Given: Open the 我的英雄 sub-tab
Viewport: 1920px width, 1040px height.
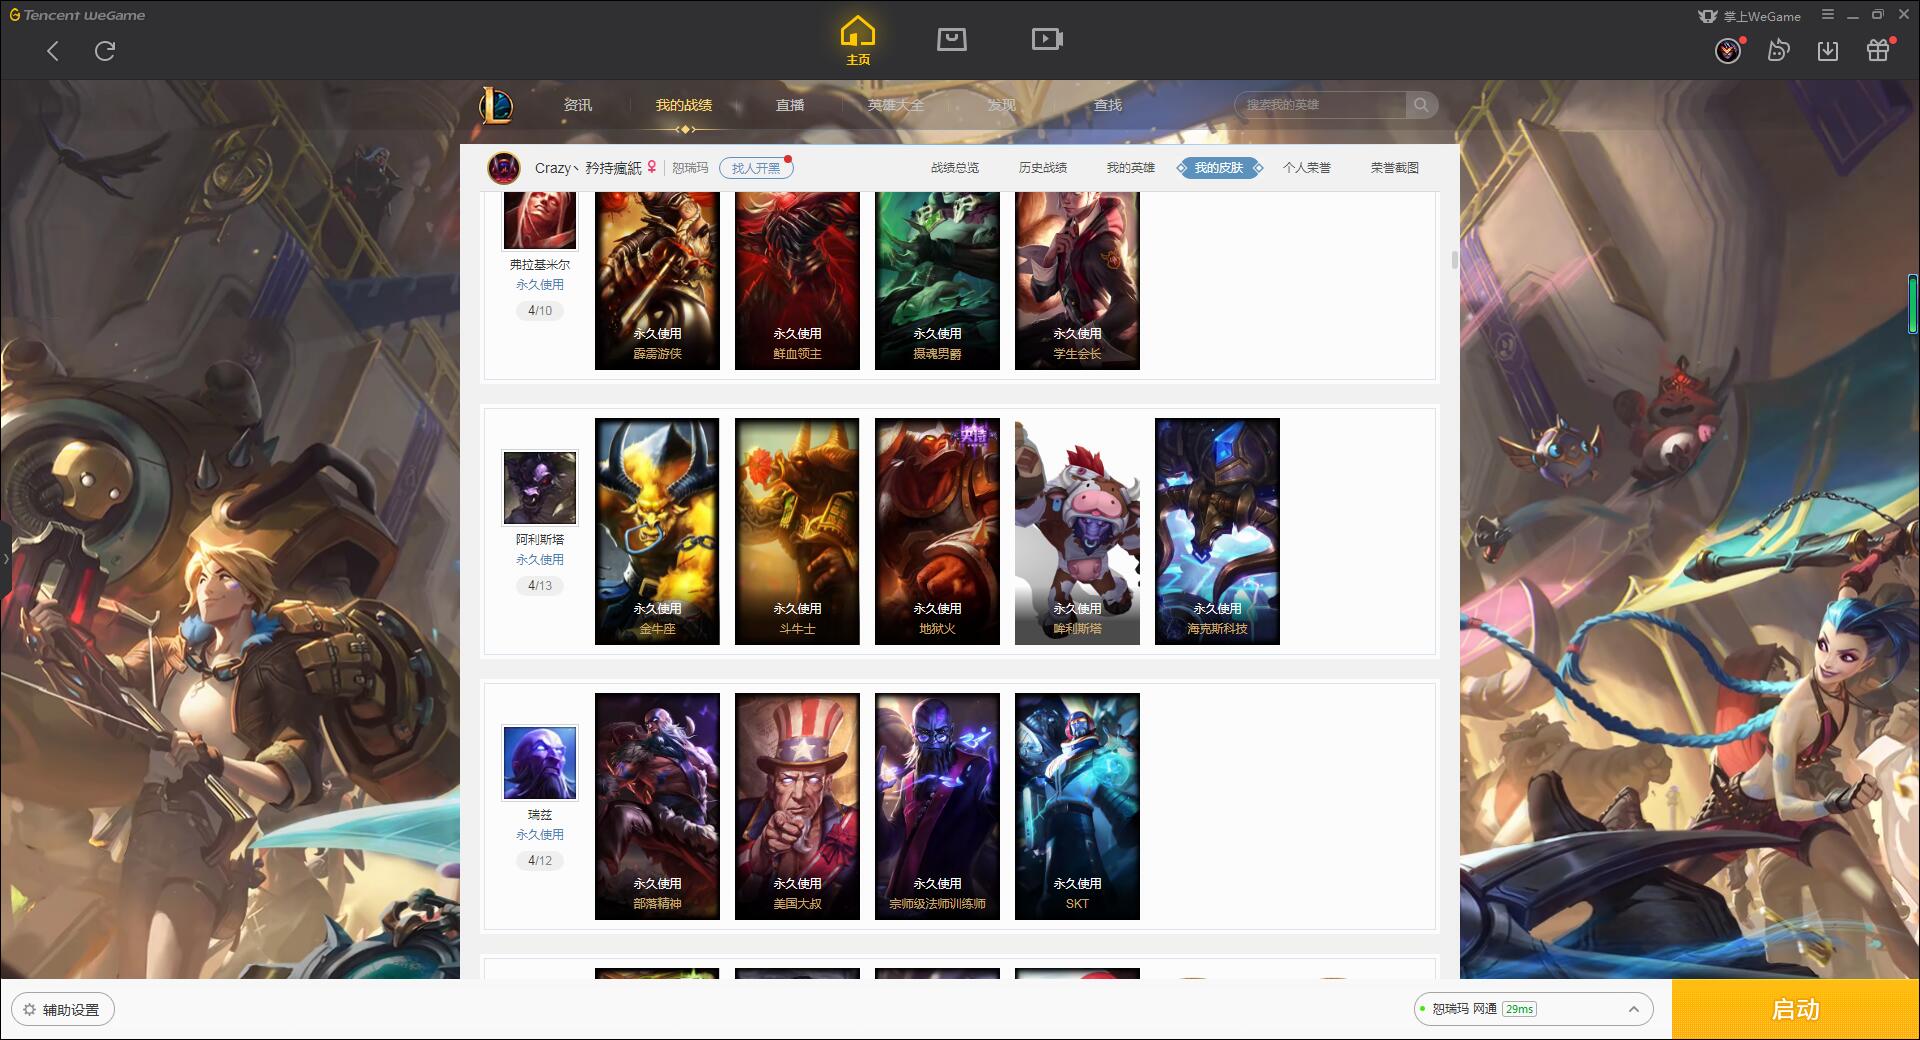Looking at the screenshot, I should pyautogui.click(x=1131, y=168).
